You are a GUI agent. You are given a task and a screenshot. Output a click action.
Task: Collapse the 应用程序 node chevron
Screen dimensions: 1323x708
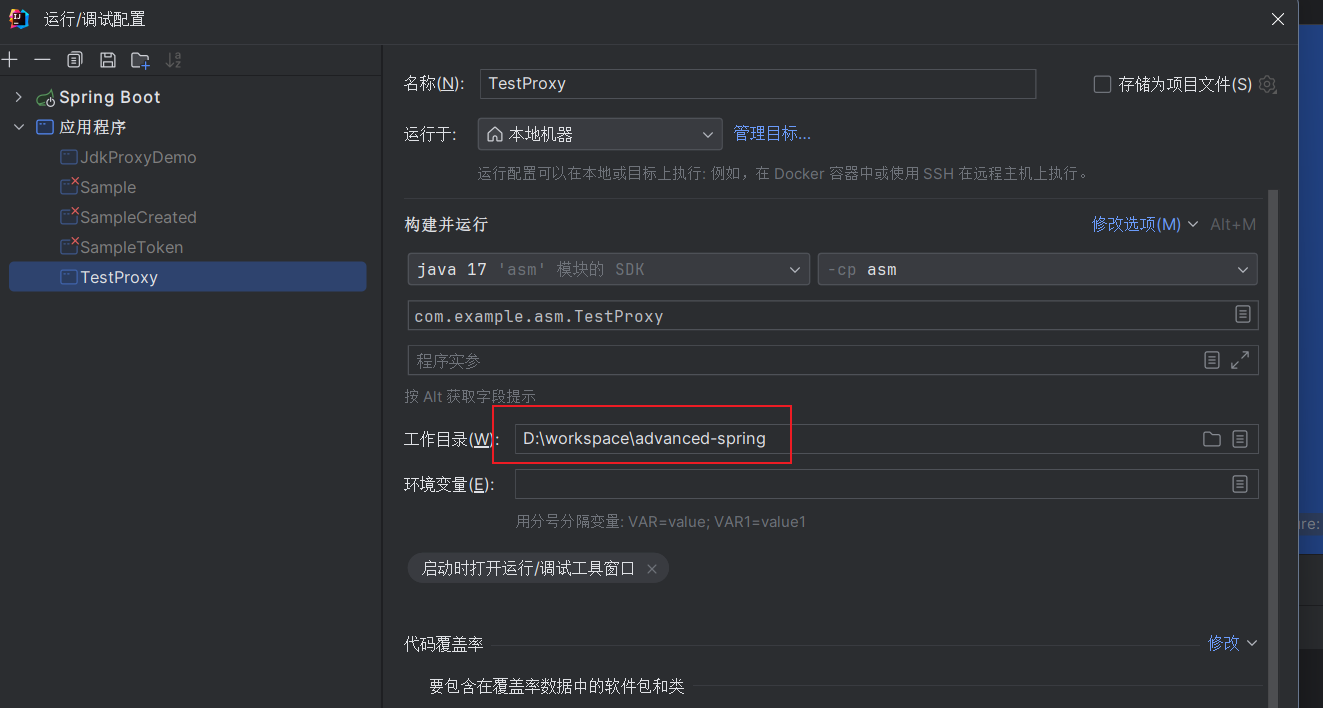[x=18, y=127]
